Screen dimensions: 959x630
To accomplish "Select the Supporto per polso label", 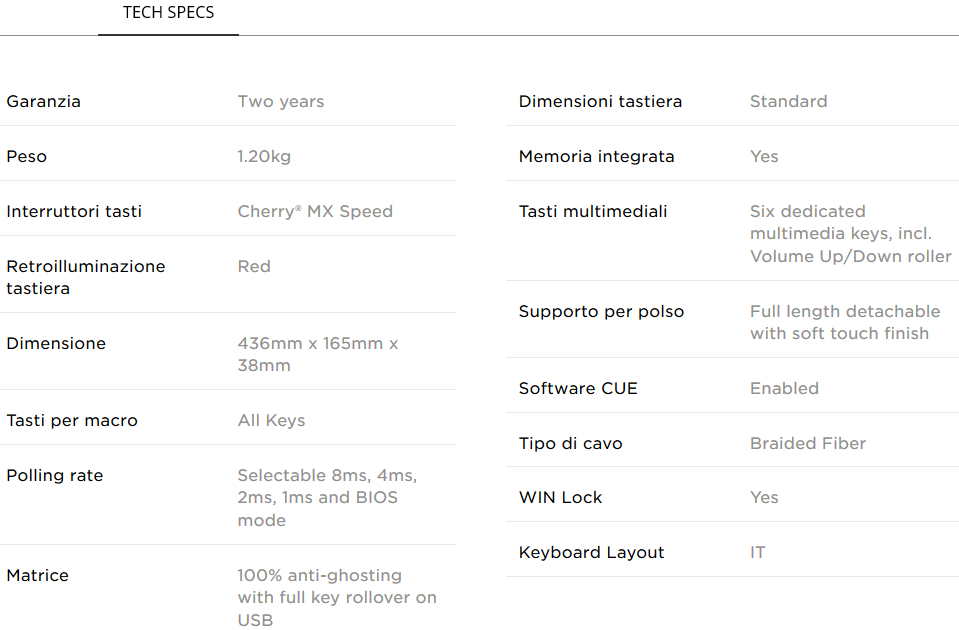I will coord(601,312).
